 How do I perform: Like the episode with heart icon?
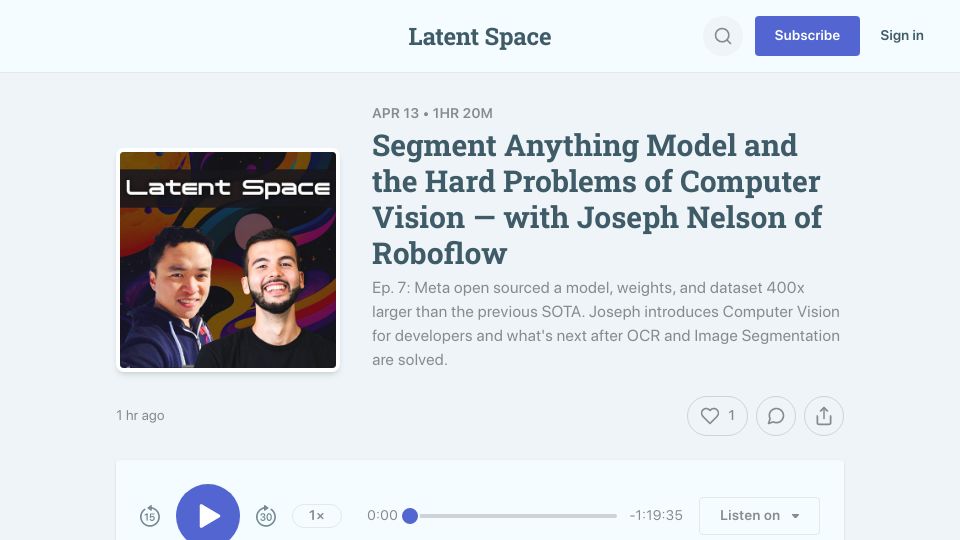click(717, 416)
